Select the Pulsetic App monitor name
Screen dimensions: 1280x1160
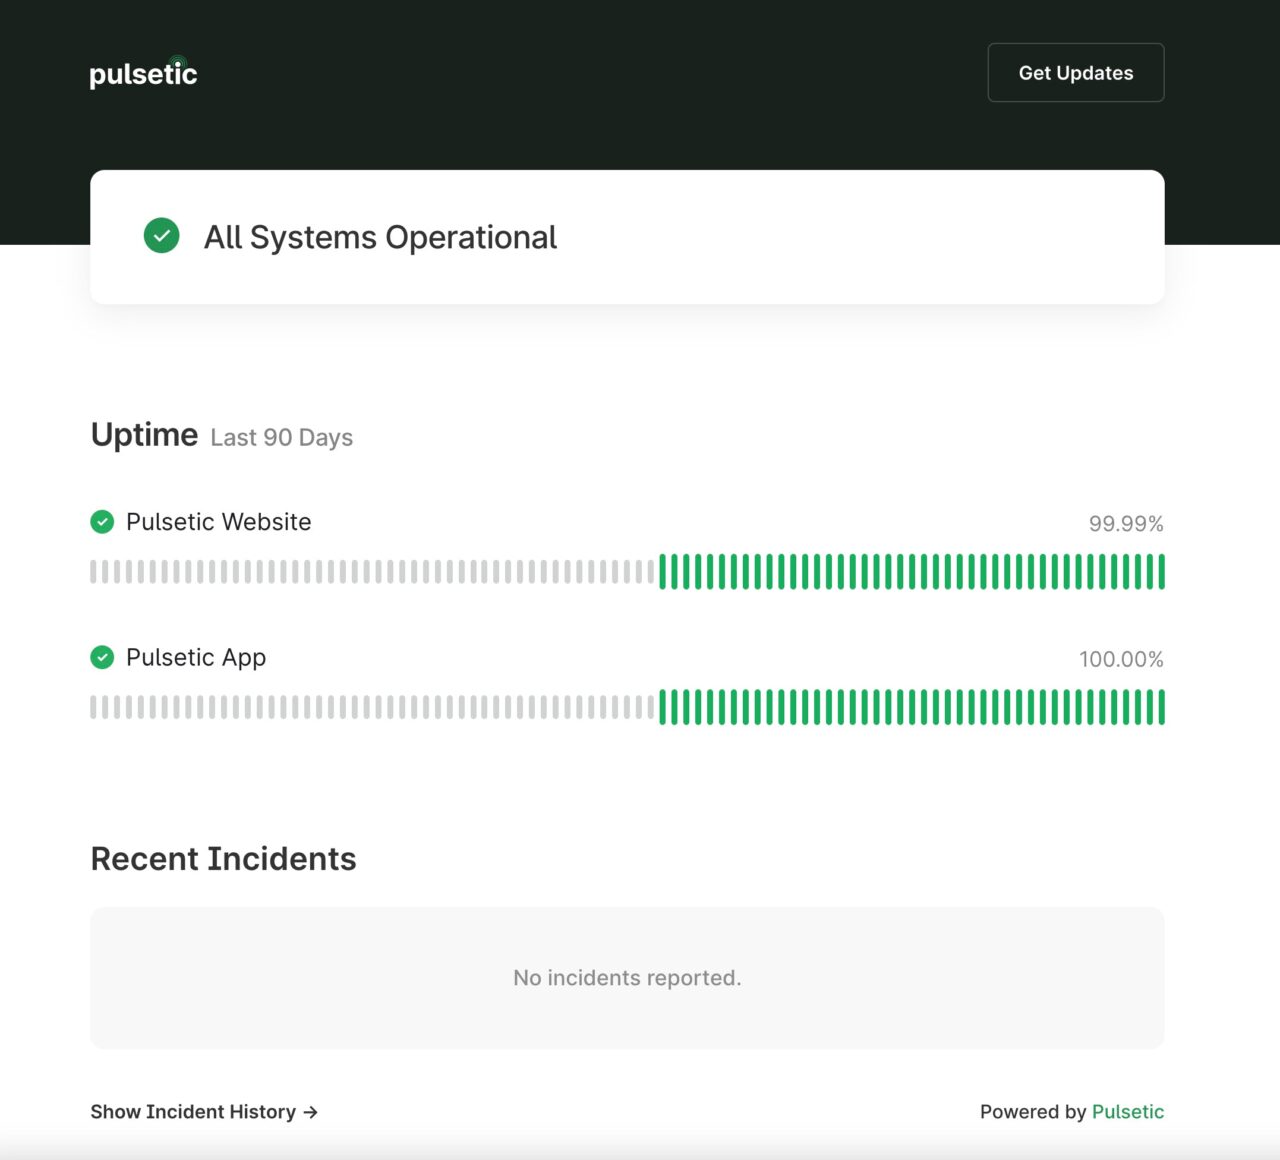pos(196,657)
